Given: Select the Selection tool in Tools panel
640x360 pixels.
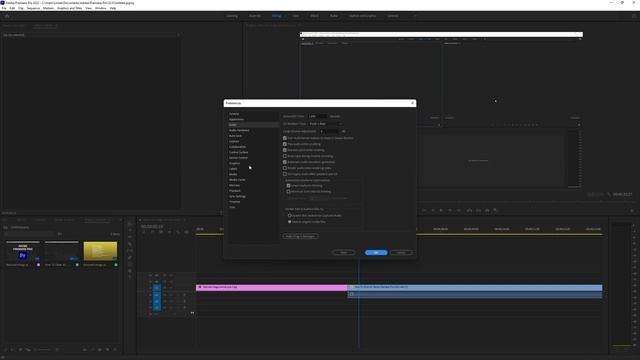Looking at the screenshot, I should point(130,224).
